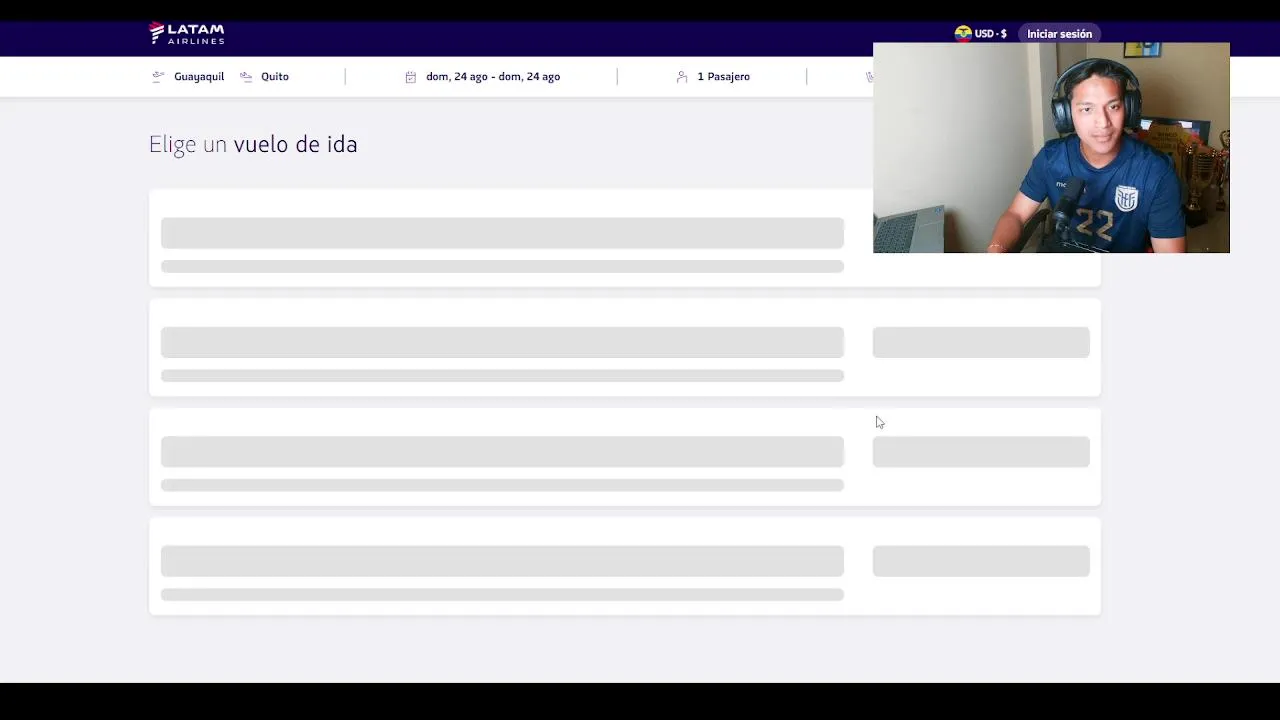Edit the Guayaquil origin field

click(199, 77)
